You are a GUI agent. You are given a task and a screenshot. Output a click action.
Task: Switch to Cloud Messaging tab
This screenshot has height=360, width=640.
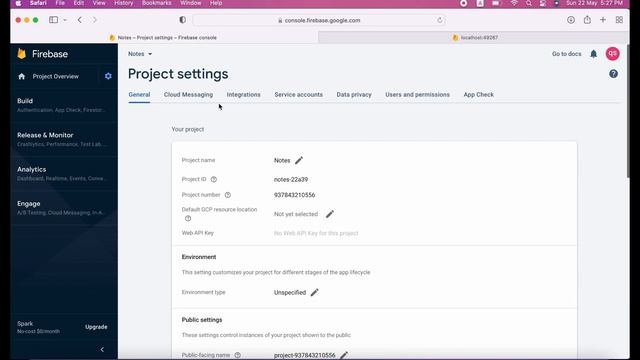click(188, 94)
